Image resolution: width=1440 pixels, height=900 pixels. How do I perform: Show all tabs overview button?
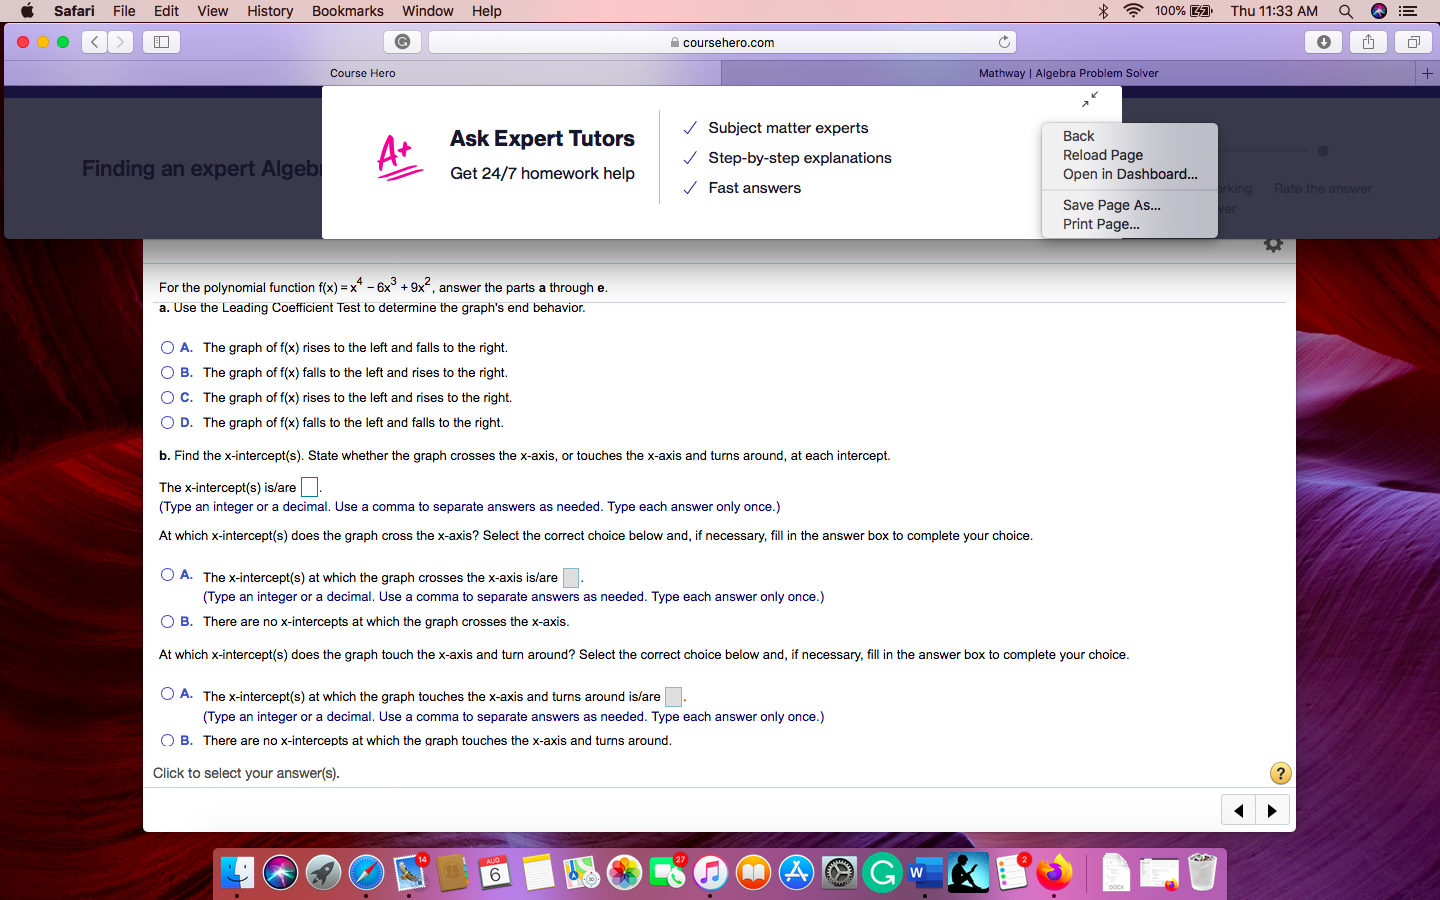[1414, 42]
